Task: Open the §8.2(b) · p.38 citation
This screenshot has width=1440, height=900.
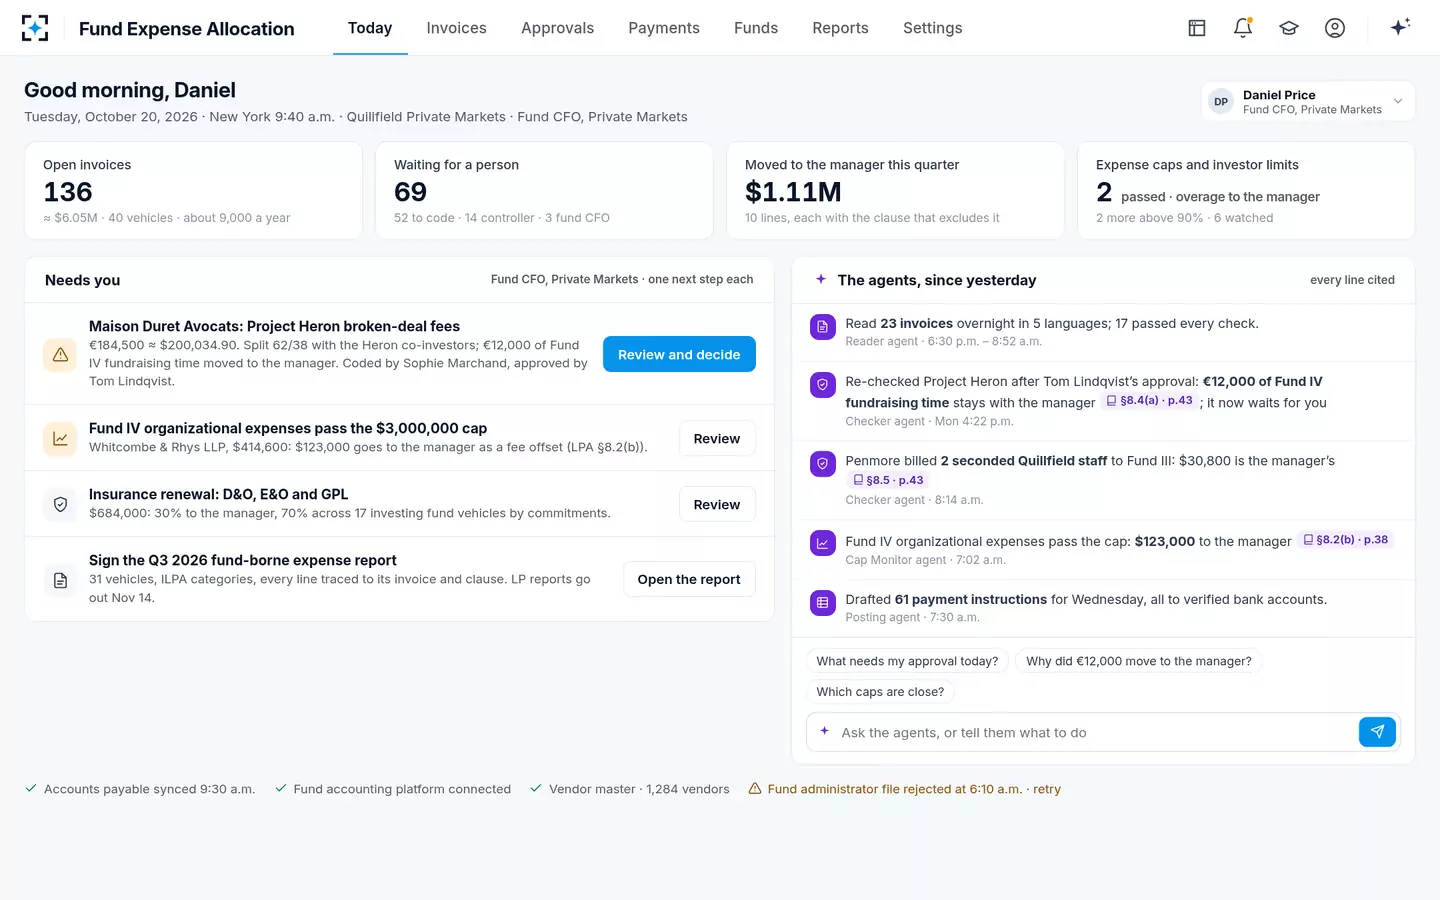Action: (1346, 540)
